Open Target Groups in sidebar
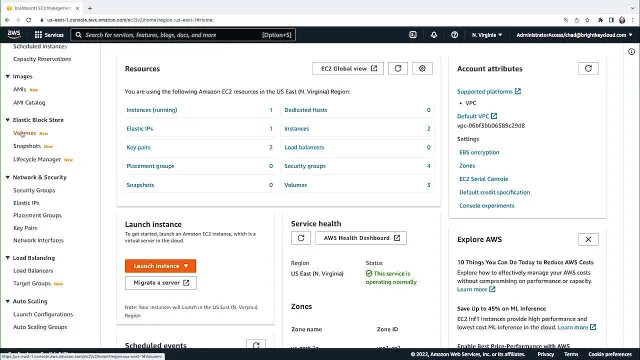This screenshot has height=360, width=640. coord(32,283)
